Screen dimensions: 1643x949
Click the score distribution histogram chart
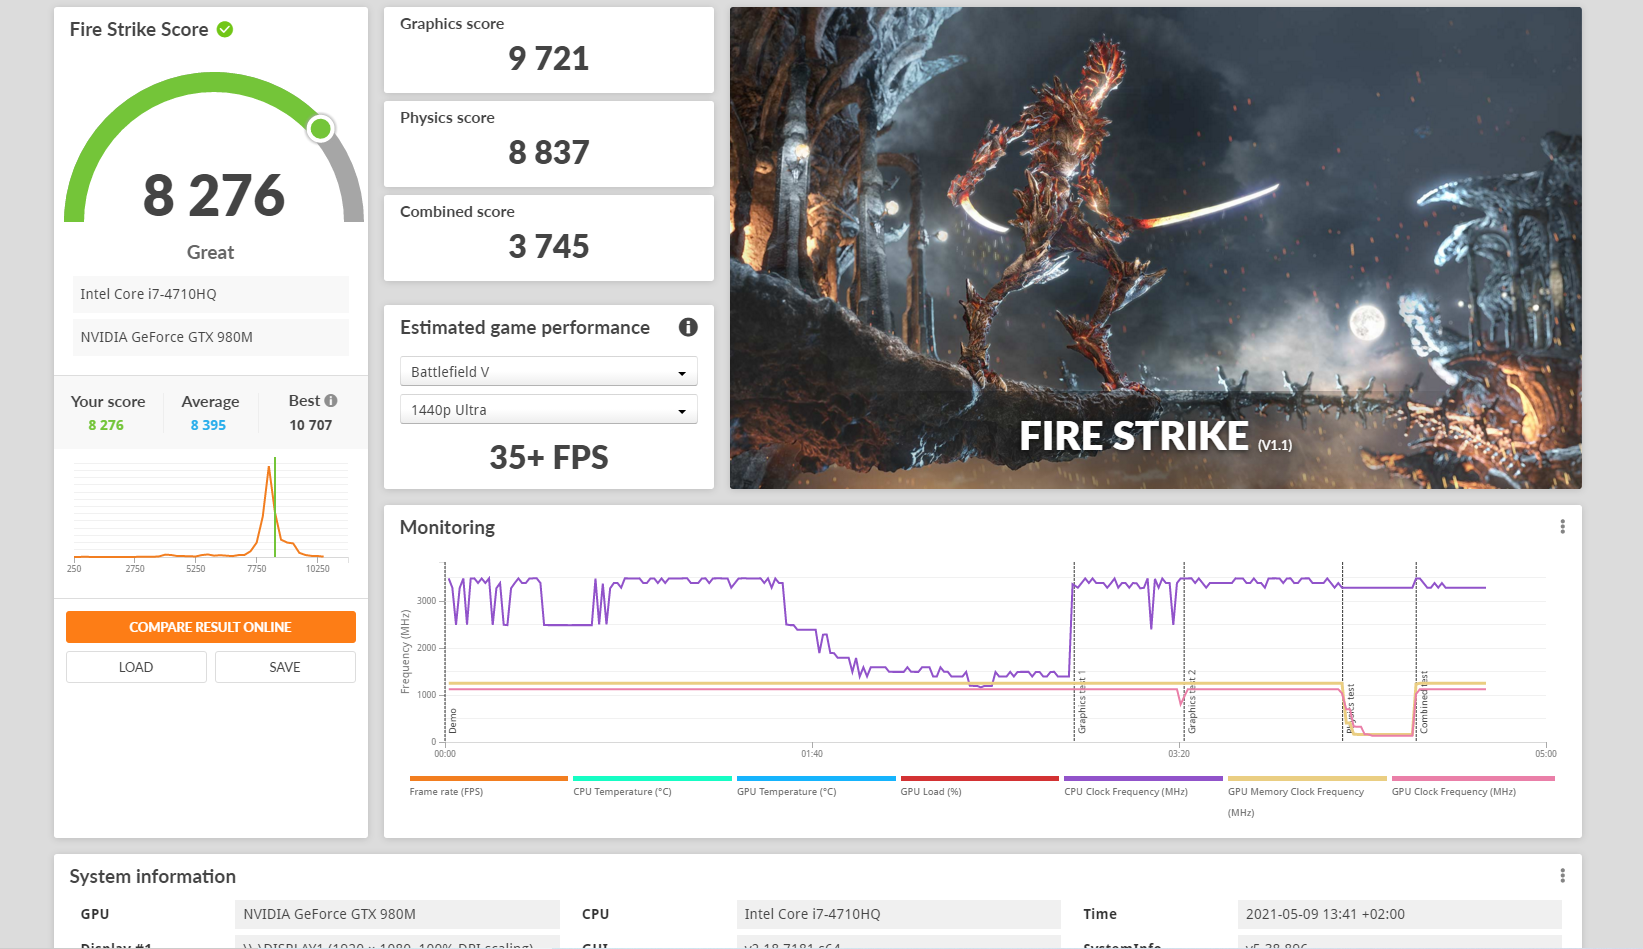tap(210, 510)
